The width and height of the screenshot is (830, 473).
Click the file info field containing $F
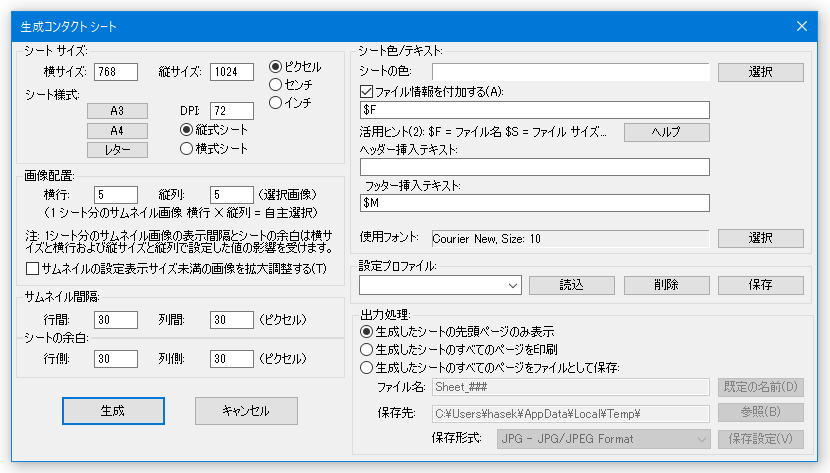(535, 110)
